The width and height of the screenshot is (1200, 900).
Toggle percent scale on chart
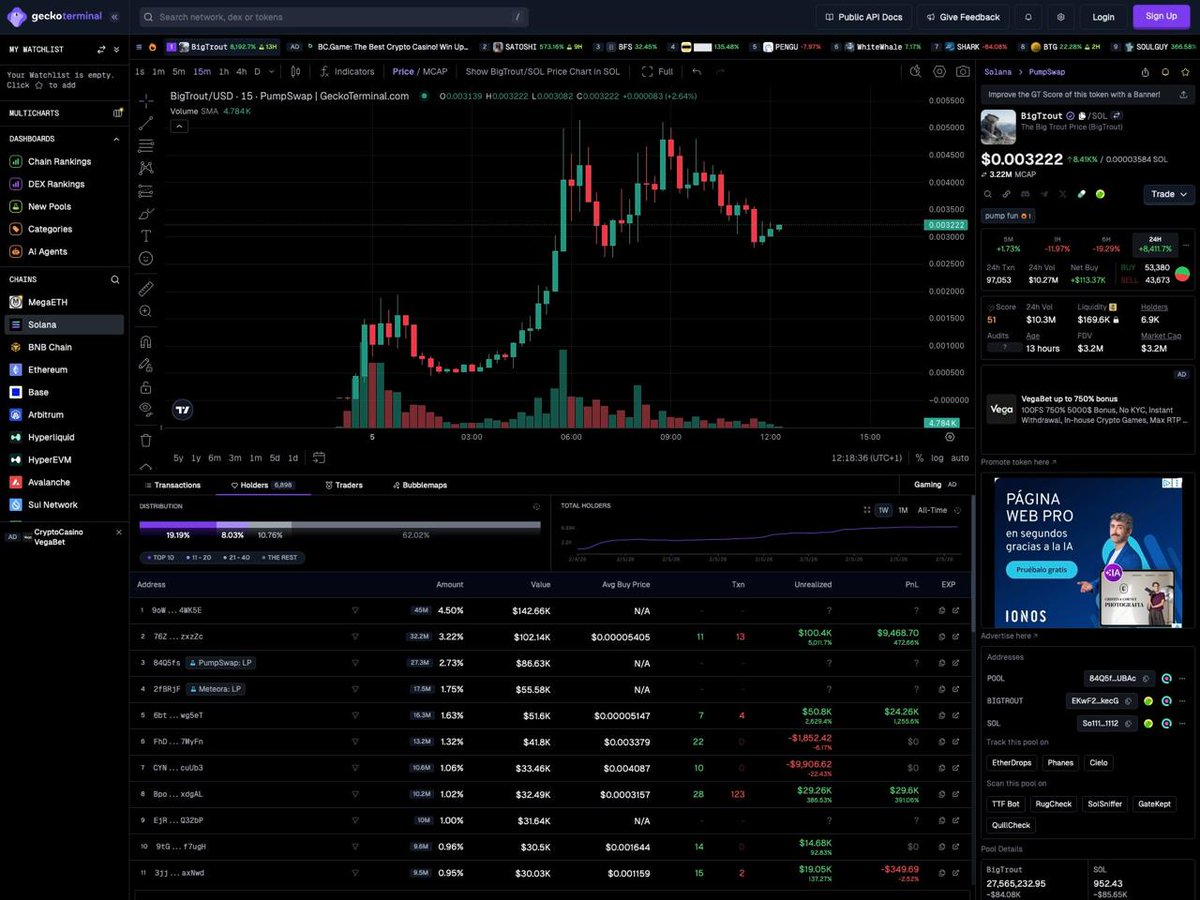(919, 457)
